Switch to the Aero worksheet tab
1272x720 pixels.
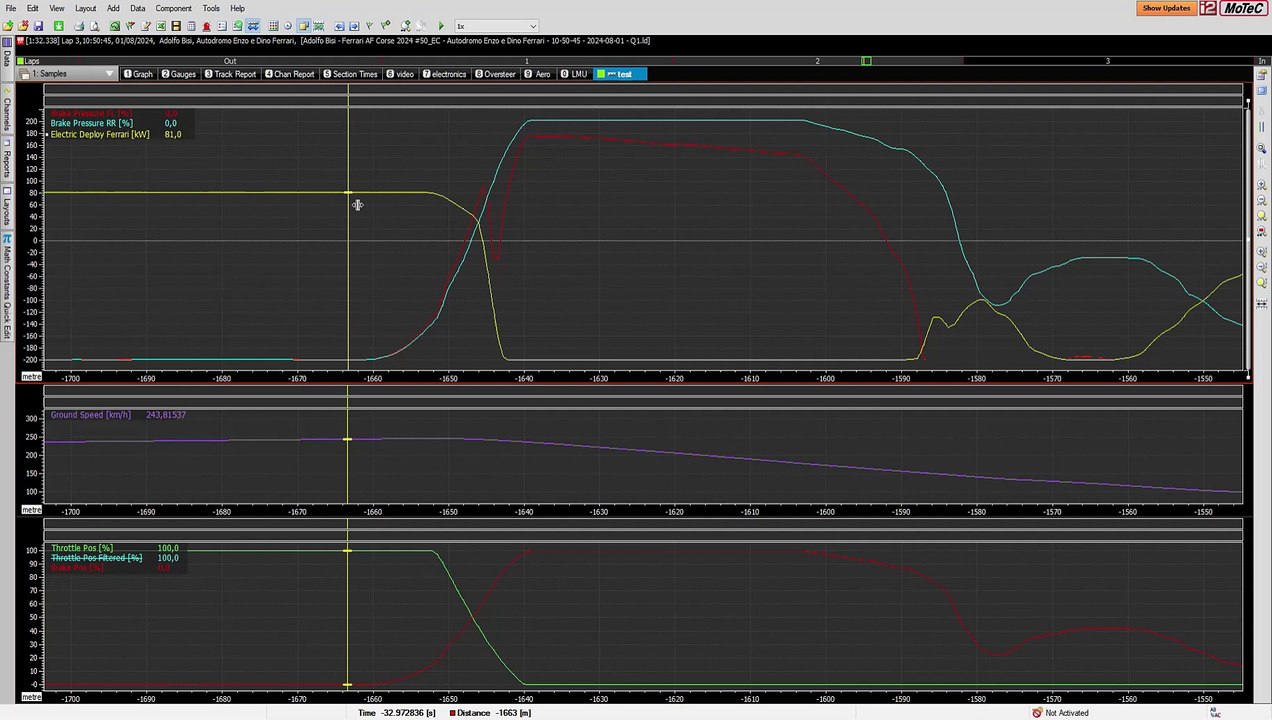pyautogui.click(x=538, y=74)
